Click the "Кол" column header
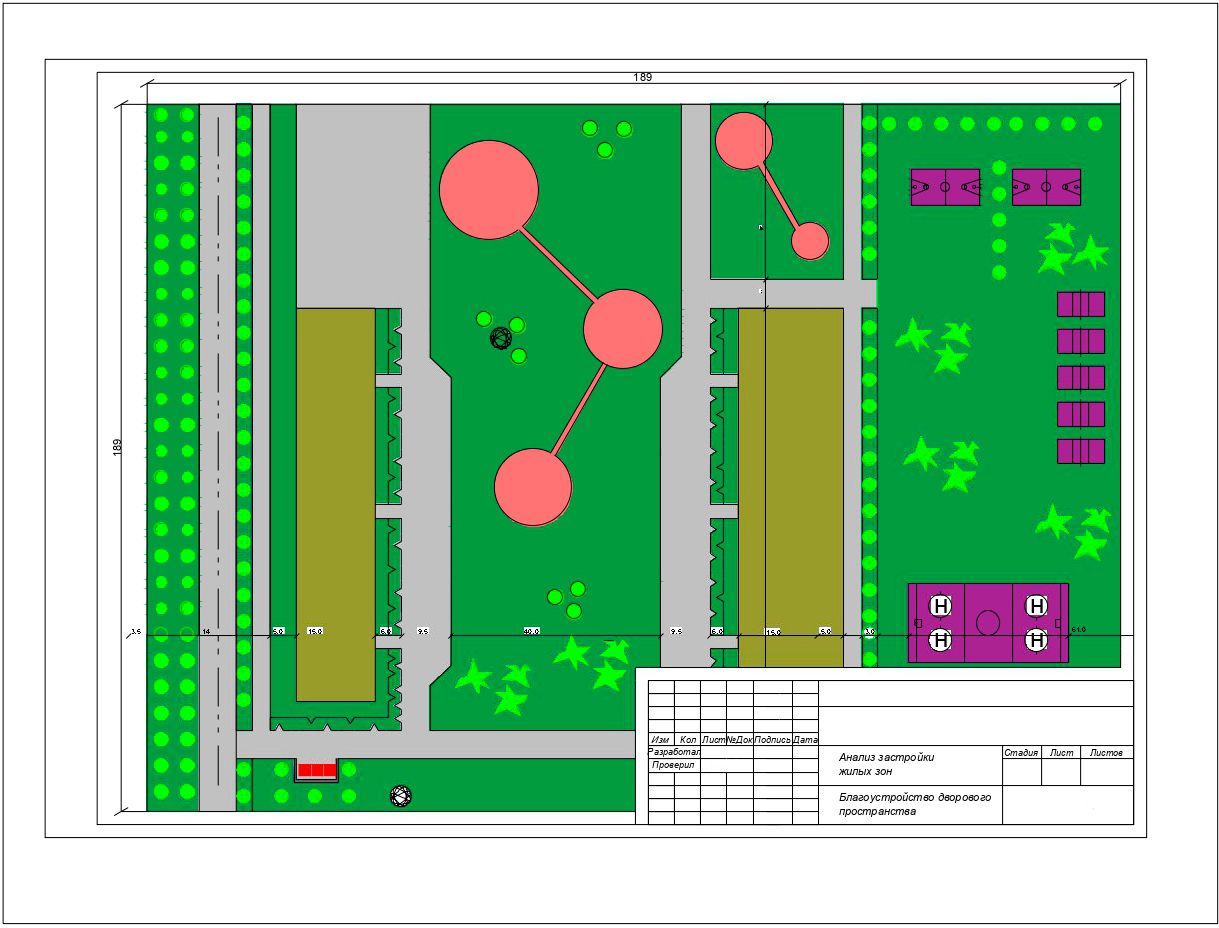1219x928 pixels. pos(688,740)
